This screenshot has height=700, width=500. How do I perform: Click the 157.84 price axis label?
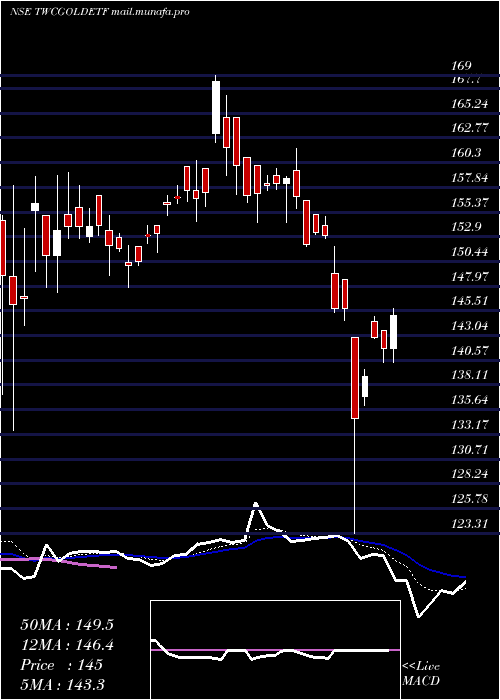point(471,178)
